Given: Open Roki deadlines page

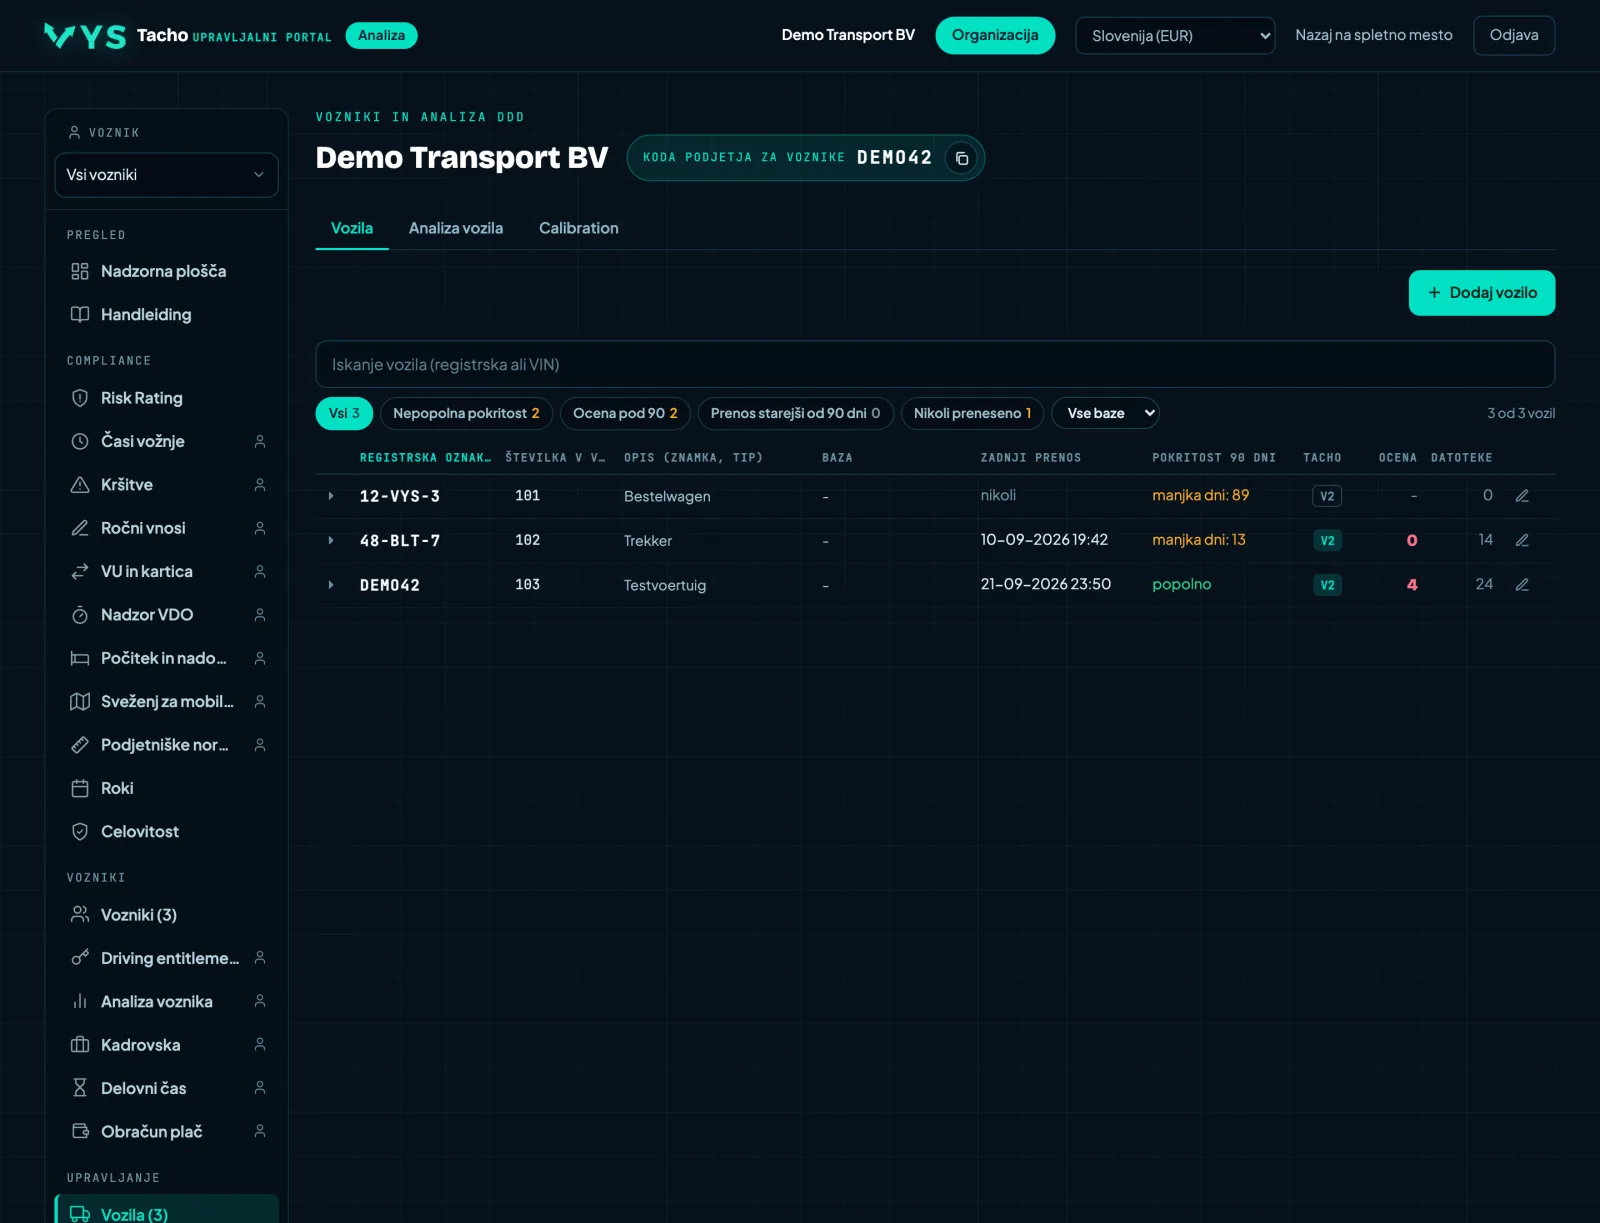Looking at the screenshot, I should pyautogui.click(x=166, y=788).
